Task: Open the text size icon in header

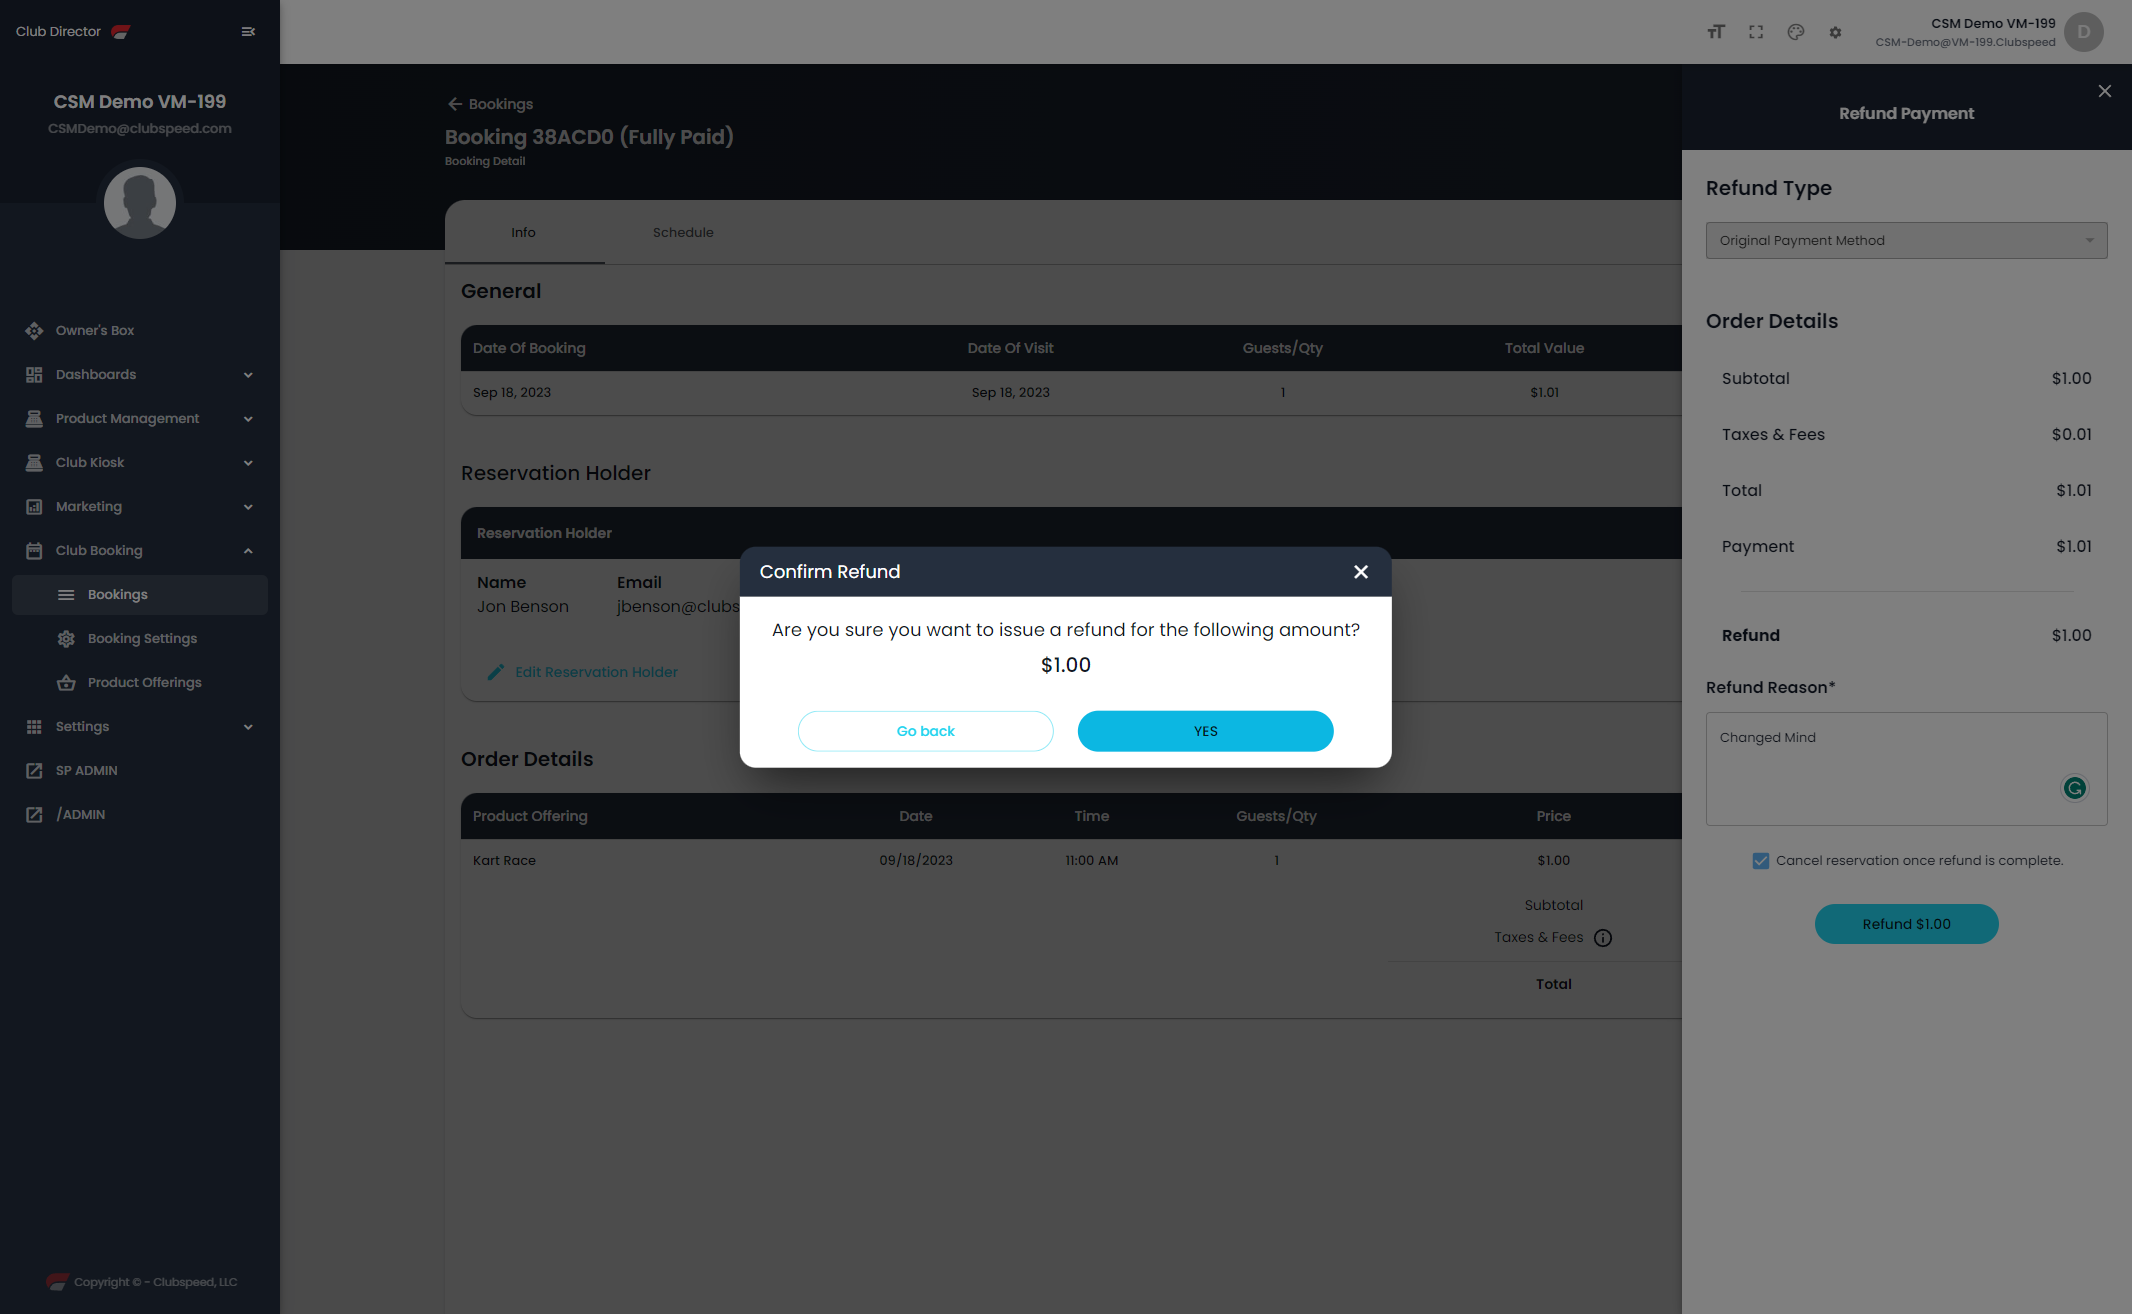Action: tap(1716, 32)
